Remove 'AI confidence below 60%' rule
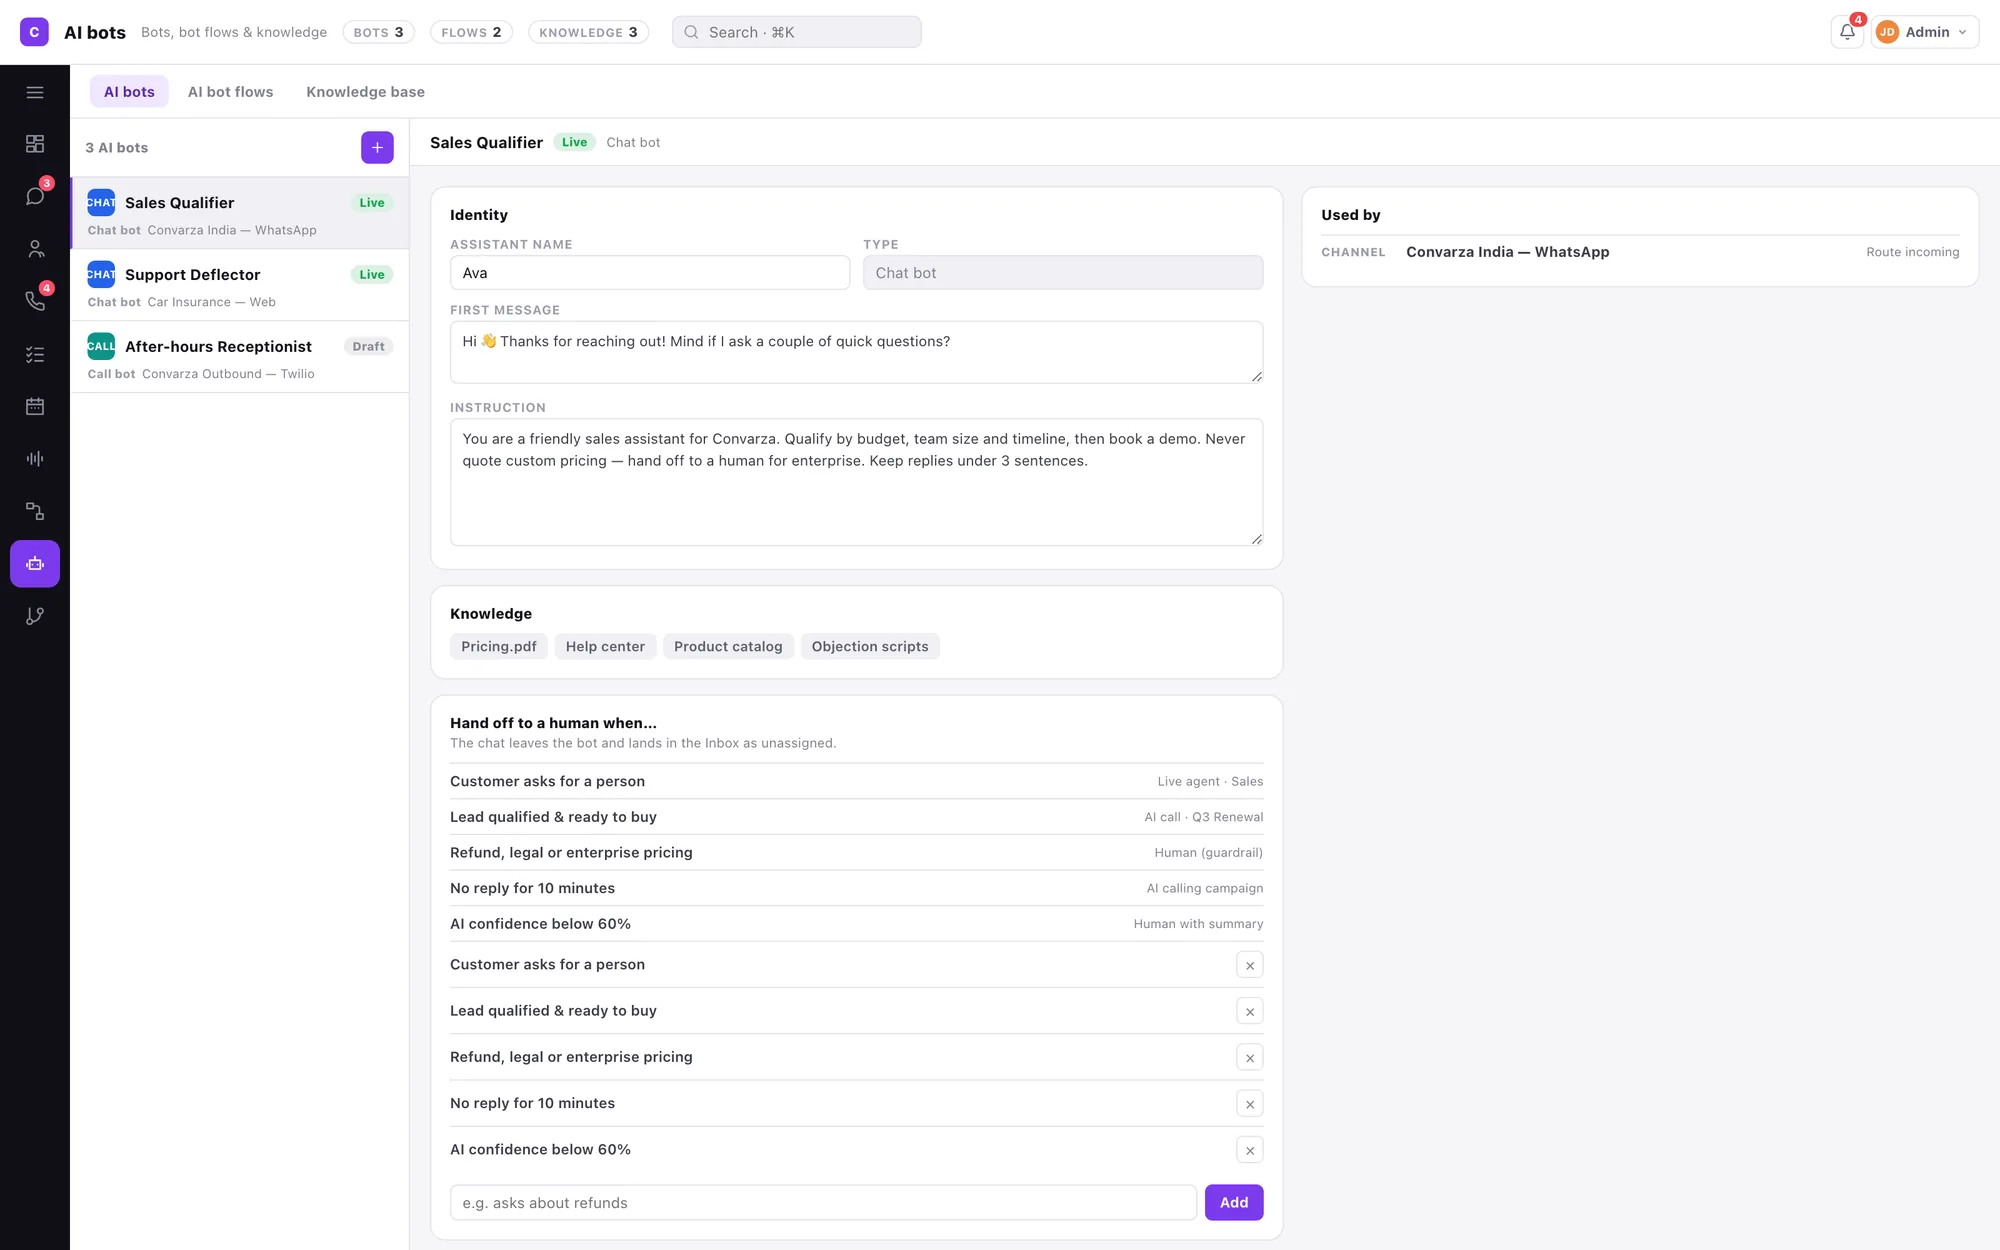The height and width of the screenshot is (1250, 2000). point(1250,1150)
